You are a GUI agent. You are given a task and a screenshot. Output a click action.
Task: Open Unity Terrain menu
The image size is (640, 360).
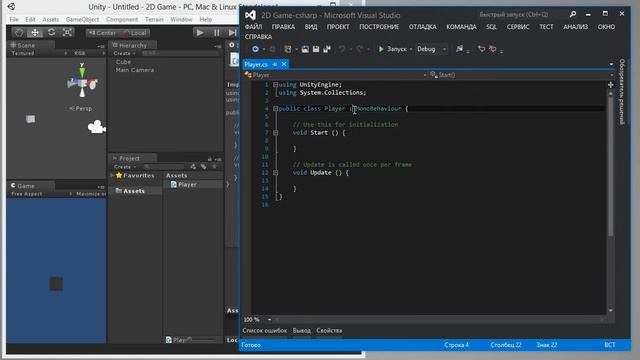(154, 20)
